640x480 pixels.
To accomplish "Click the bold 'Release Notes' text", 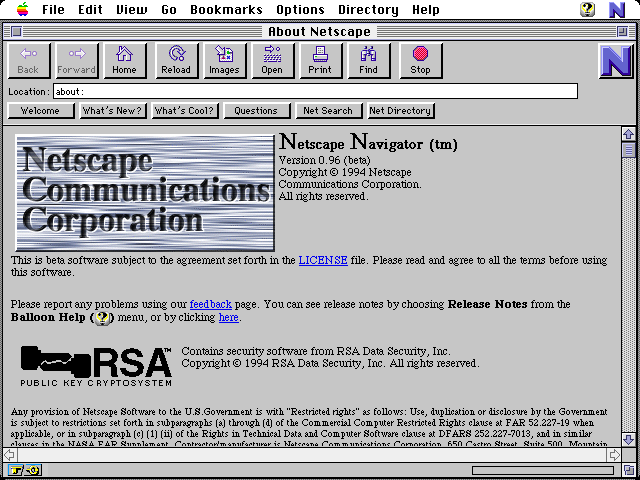I will coord(487,304).
